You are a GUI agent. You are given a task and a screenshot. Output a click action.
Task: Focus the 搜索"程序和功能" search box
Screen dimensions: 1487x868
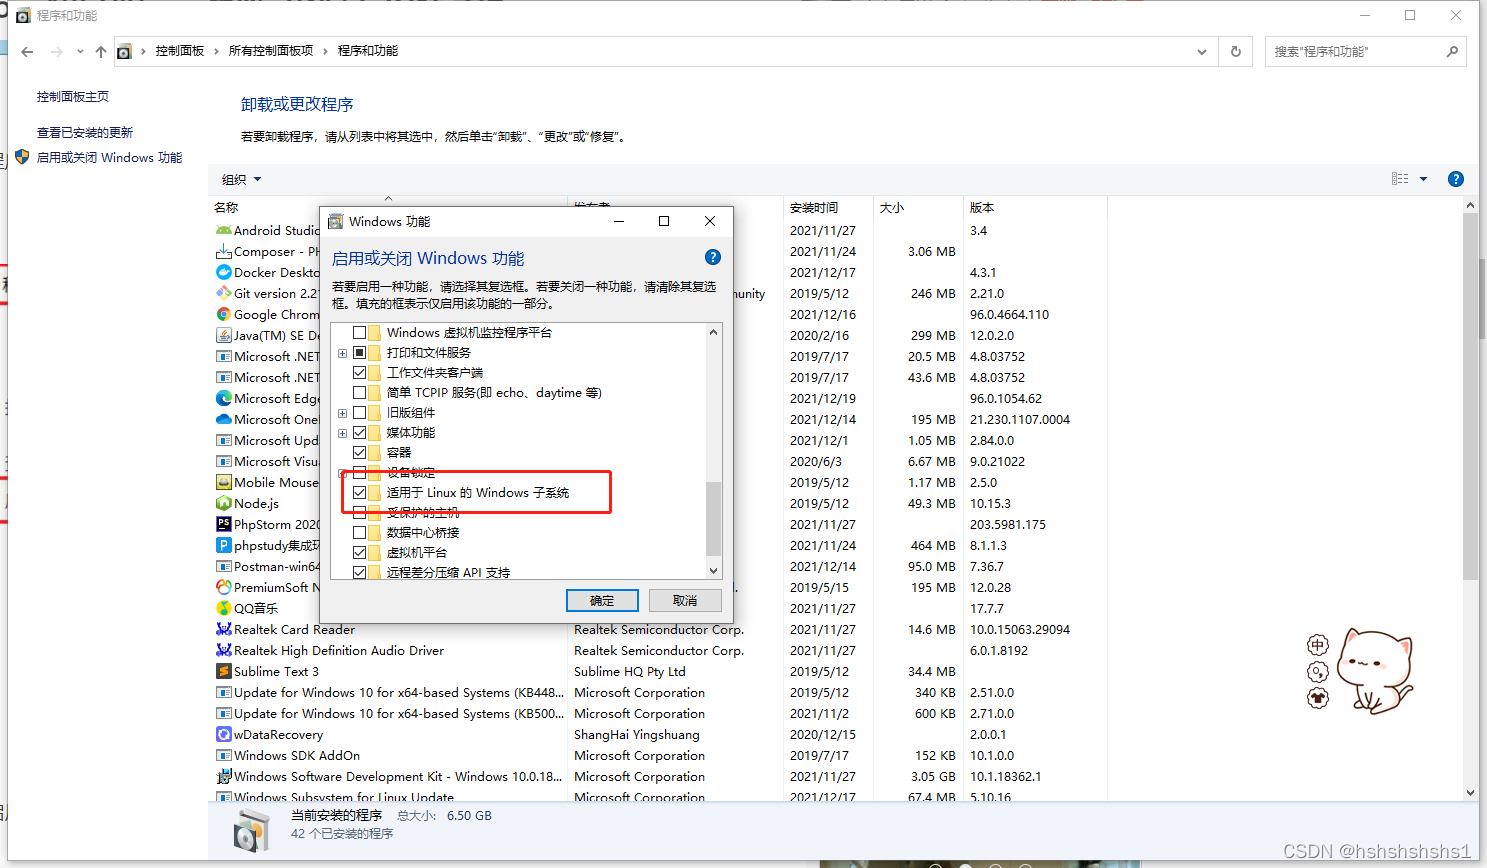tap(1366, 51)
